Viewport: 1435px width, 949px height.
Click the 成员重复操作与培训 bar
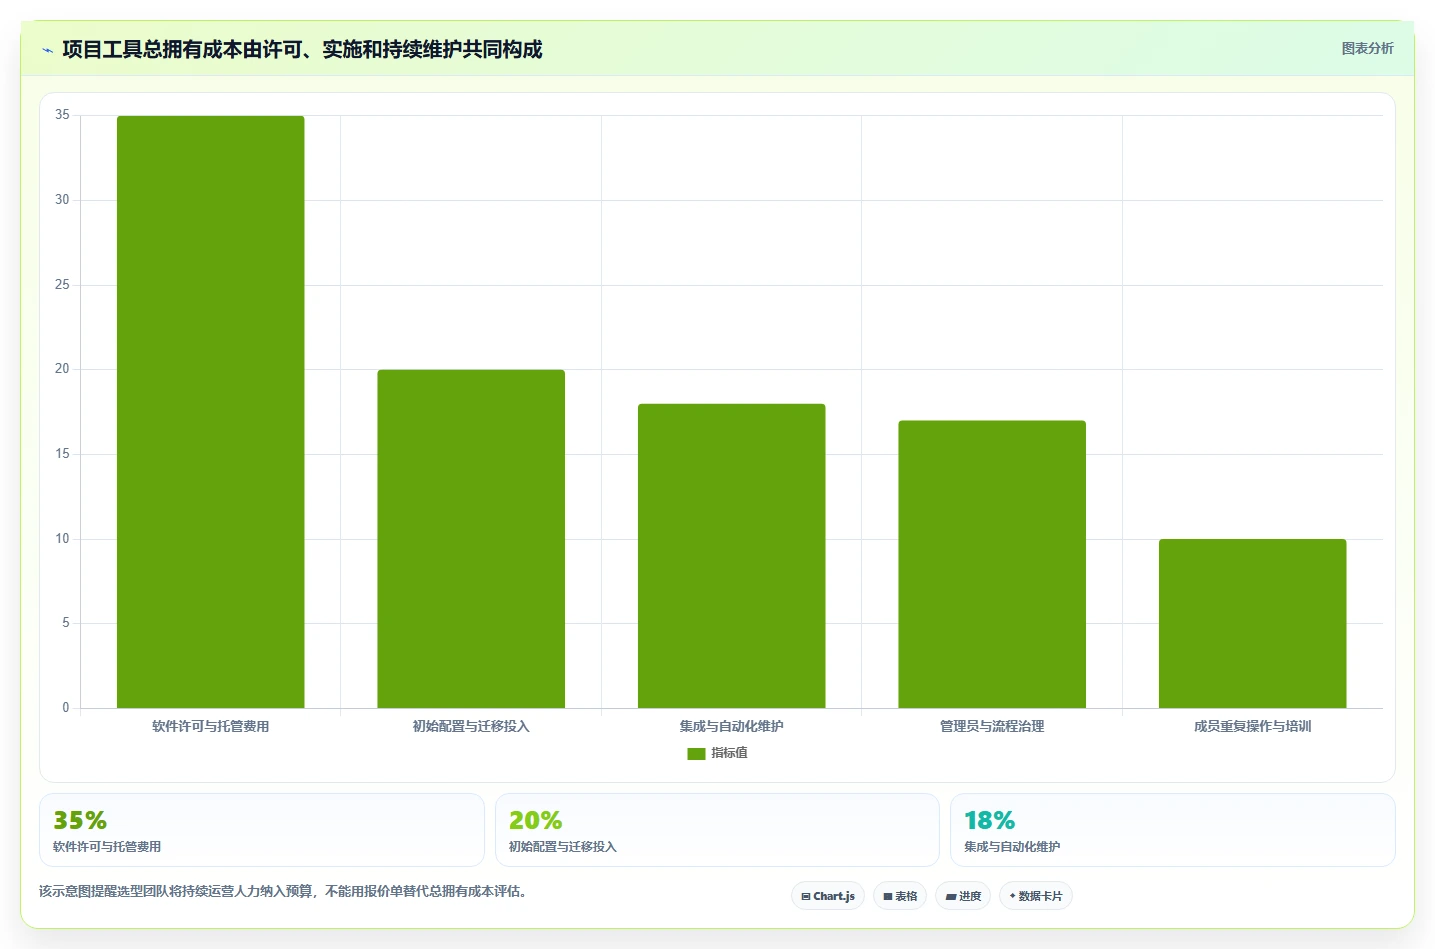click(1252, 624)
